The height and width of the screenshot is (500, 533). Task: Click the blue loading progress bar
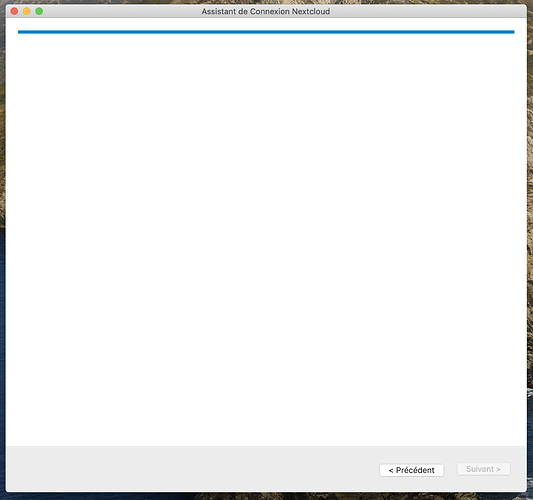click(266, 32)
